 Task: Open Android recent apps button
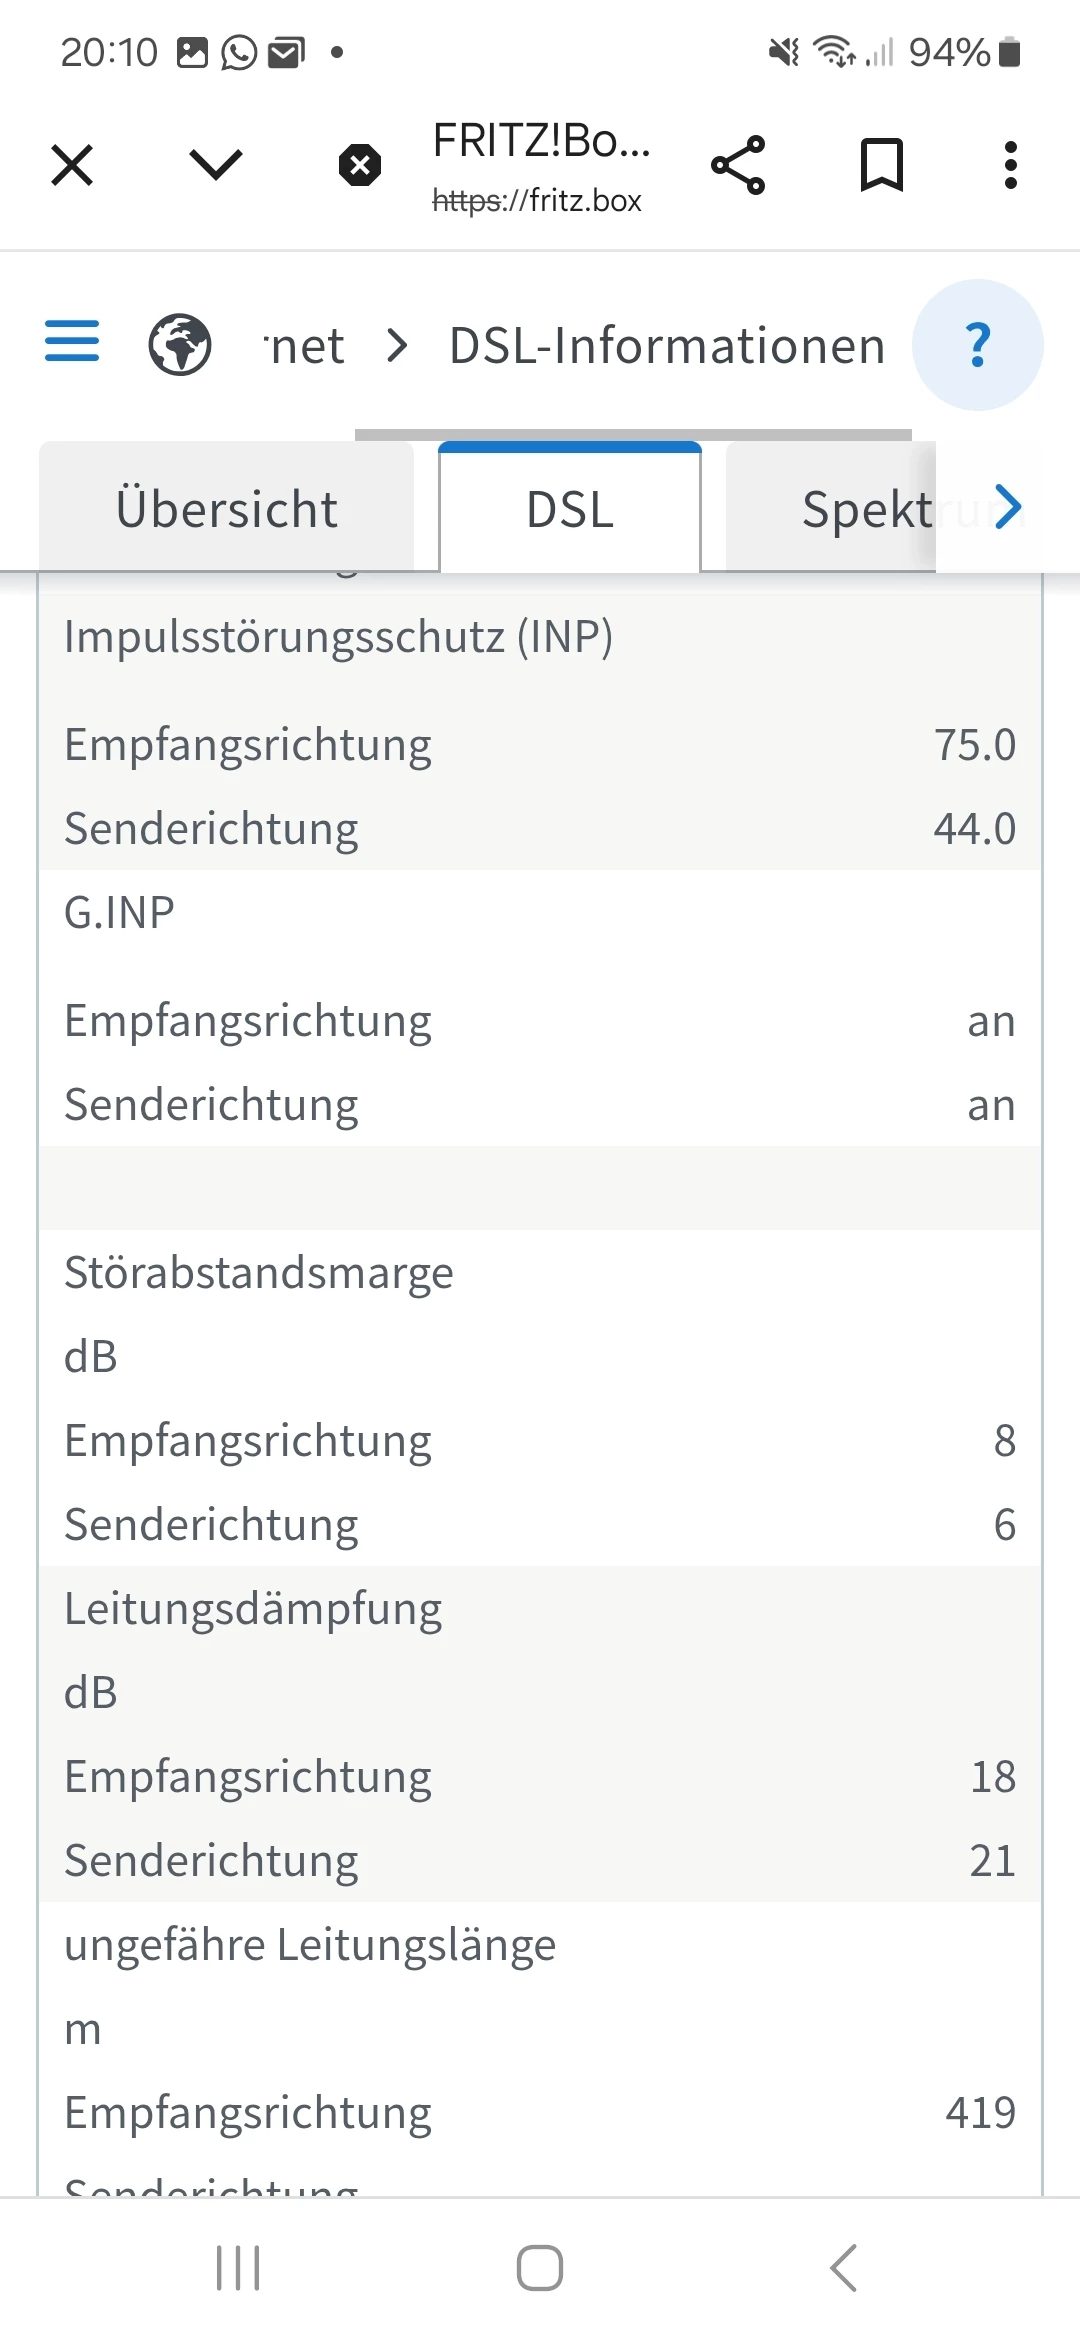pos(238,2267)
